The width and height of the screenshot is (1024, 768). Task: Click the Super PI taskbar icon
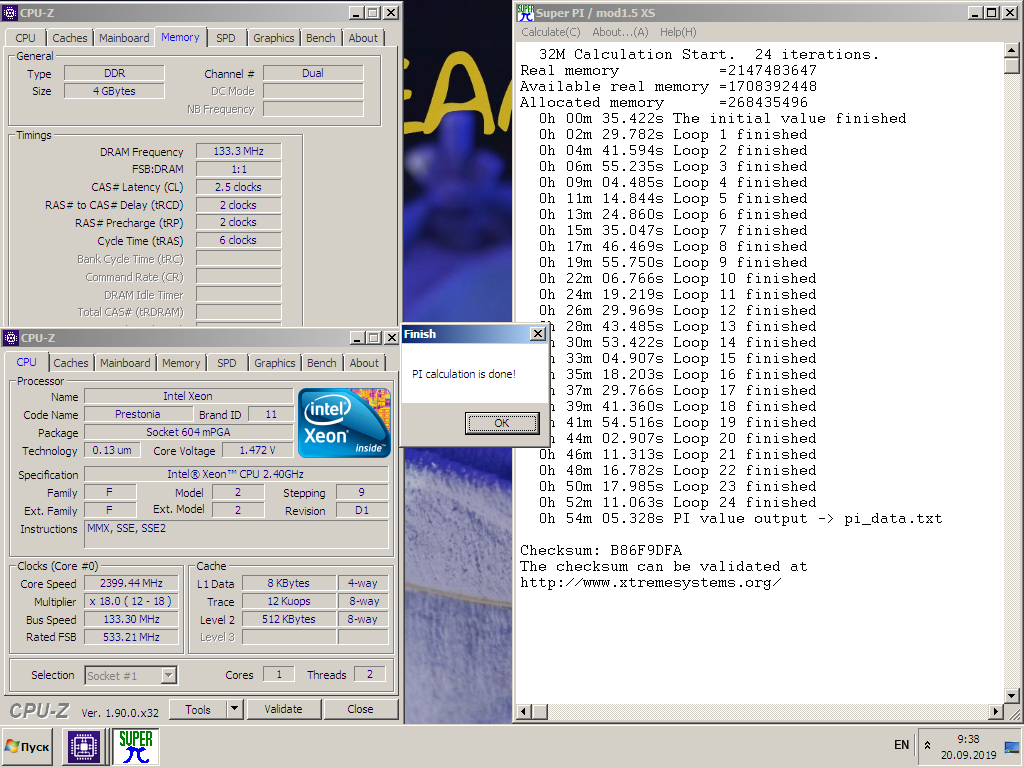tap(136, 746)
